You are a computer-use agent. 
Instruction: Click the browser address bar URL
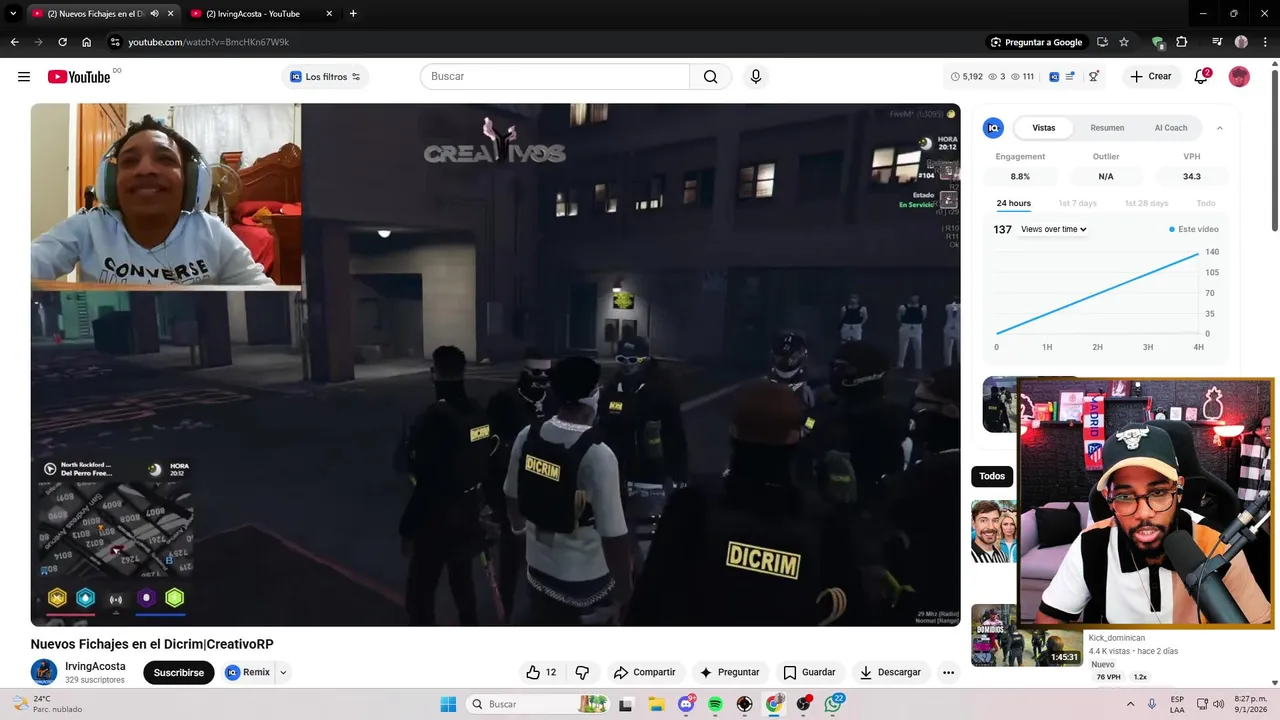tap(209, 42)
